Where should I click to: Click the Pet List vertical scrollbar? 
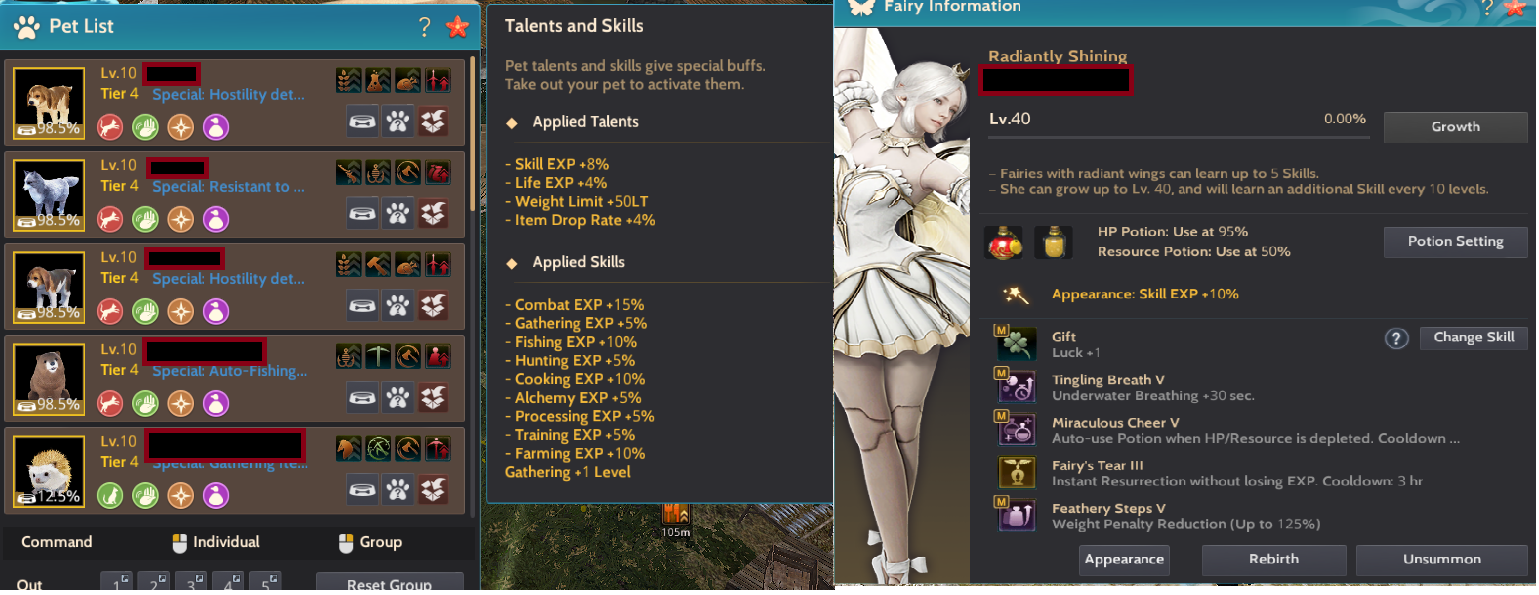click(473, 133)
